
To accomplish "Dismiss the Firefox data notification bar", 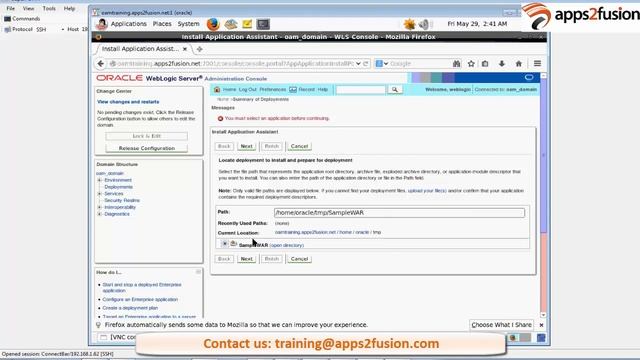I will coord(541,325).
